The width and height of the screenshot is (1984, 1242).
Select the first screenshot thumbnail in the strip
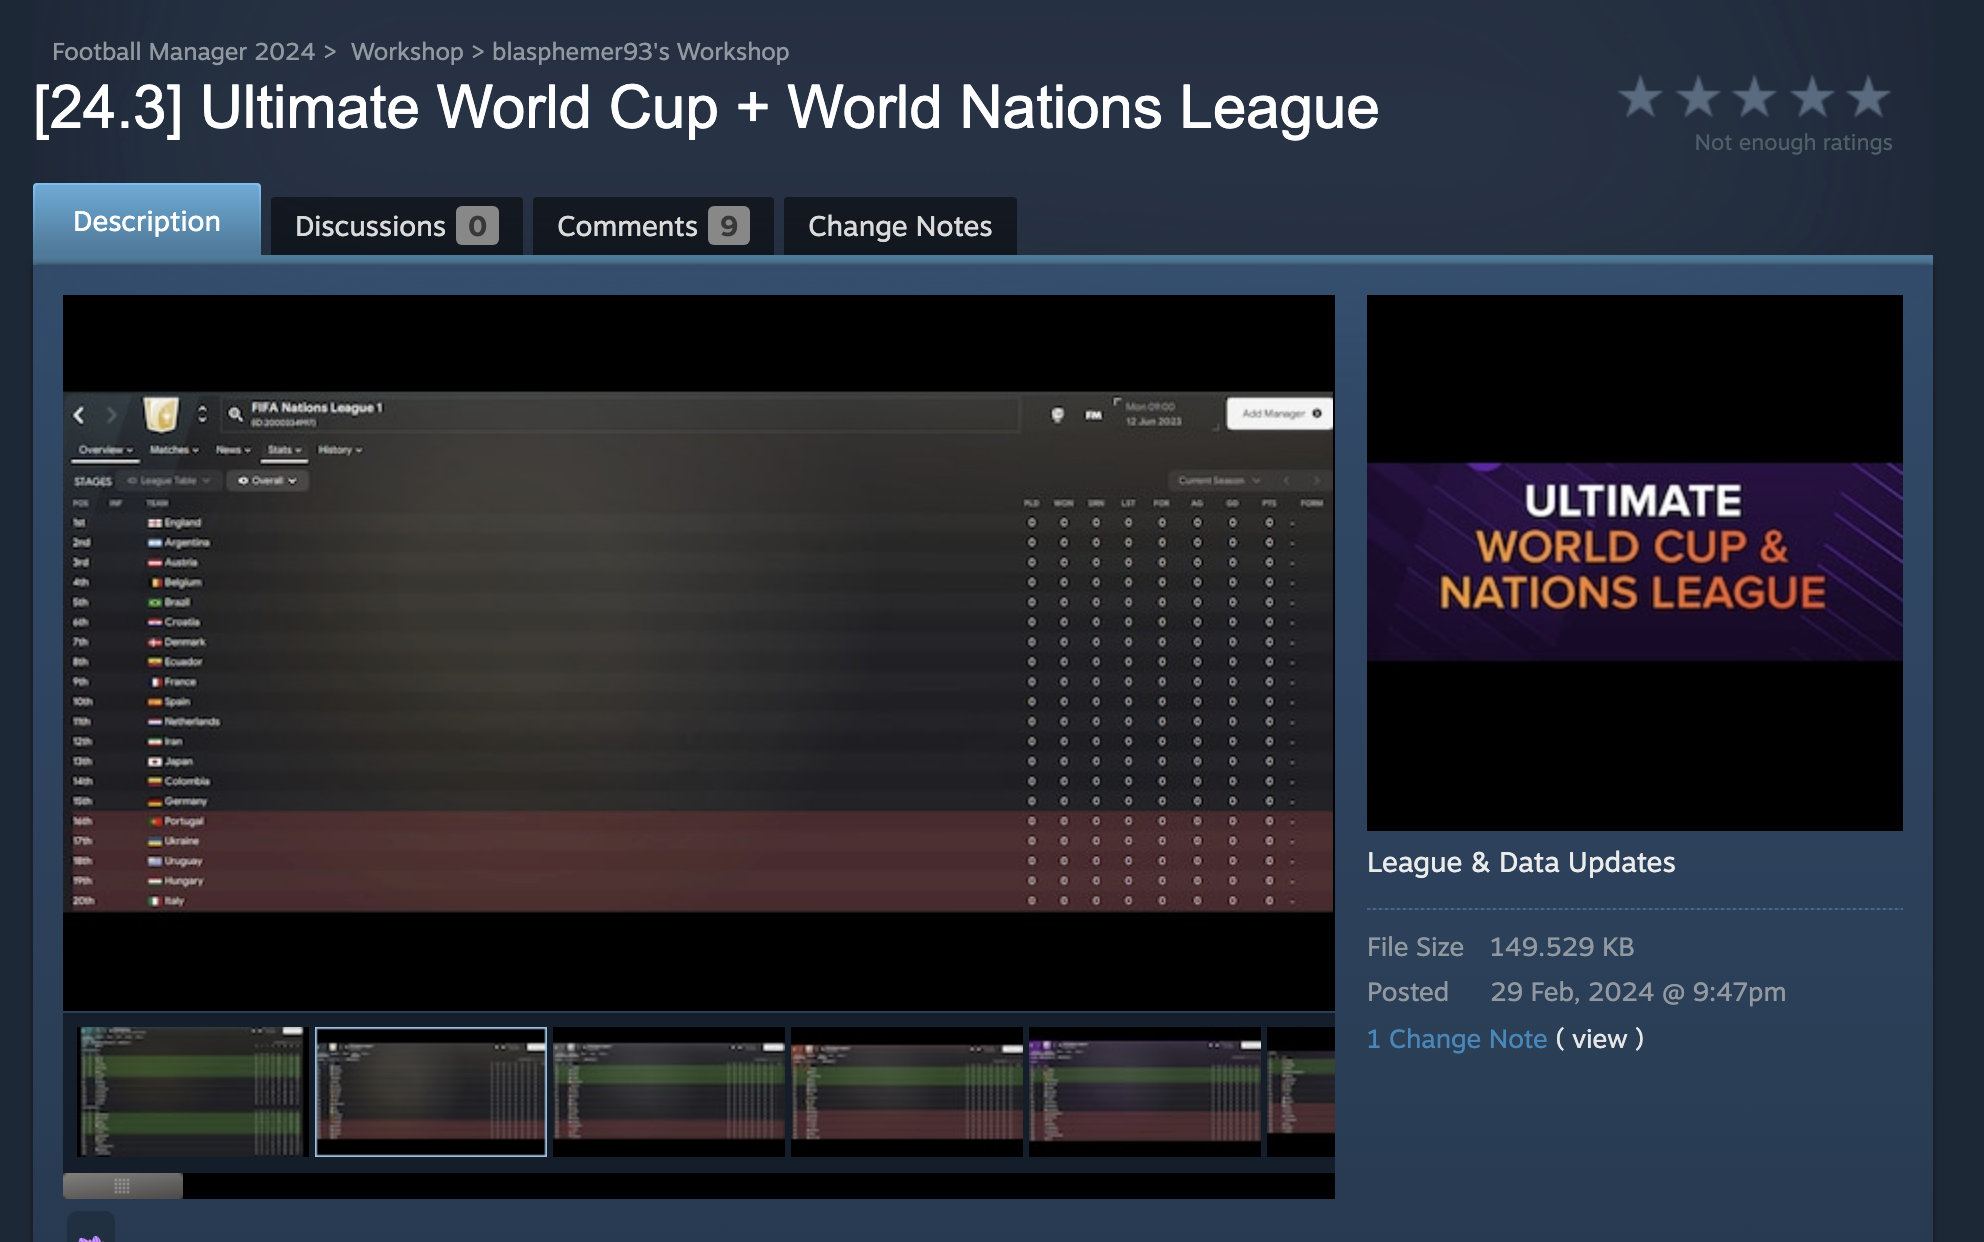coord(191,1091)
